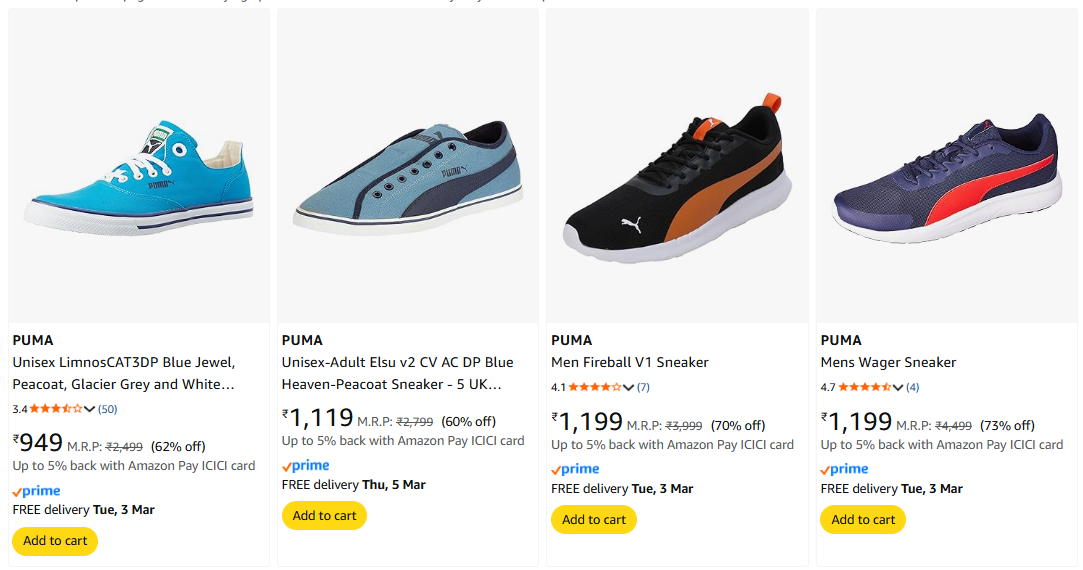Open the 4 reviews link for the Mens Wager sneaker

913,387
